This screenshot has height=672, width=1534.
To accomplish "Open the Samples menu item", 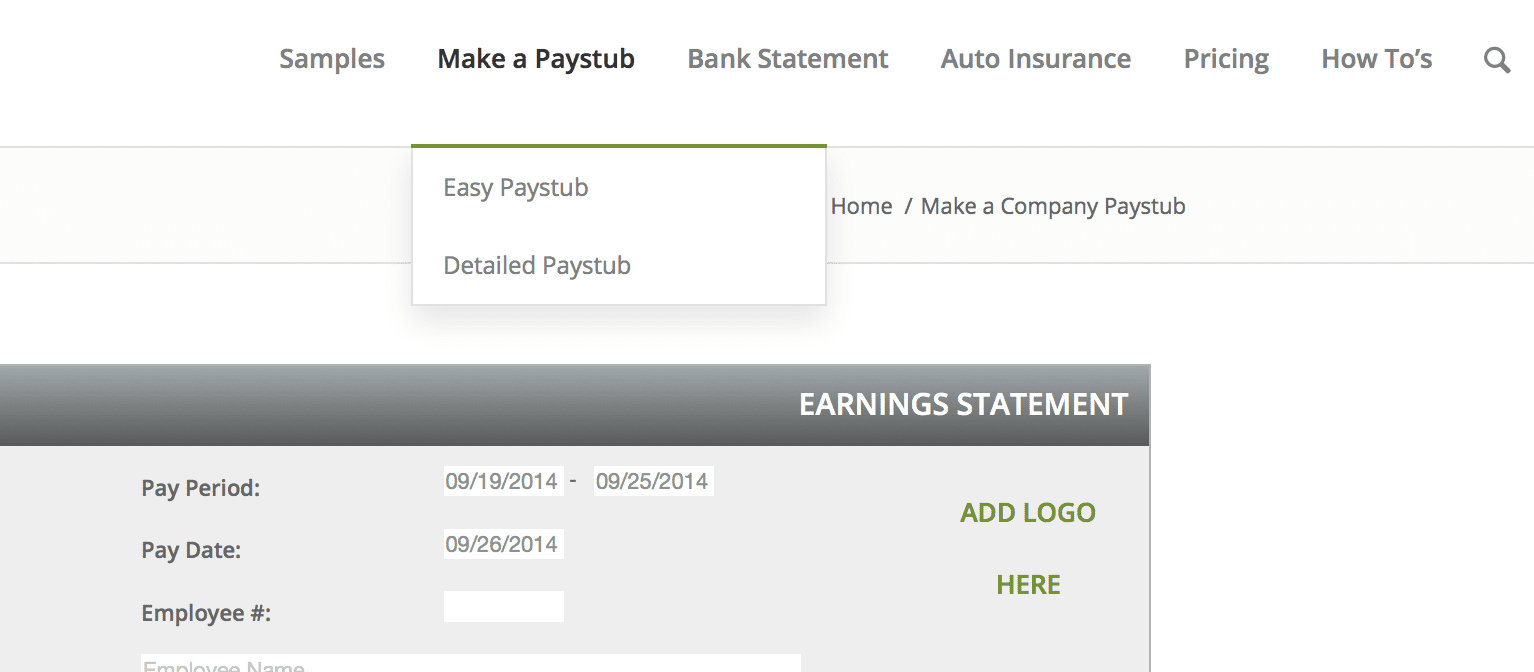I will 332,59.
